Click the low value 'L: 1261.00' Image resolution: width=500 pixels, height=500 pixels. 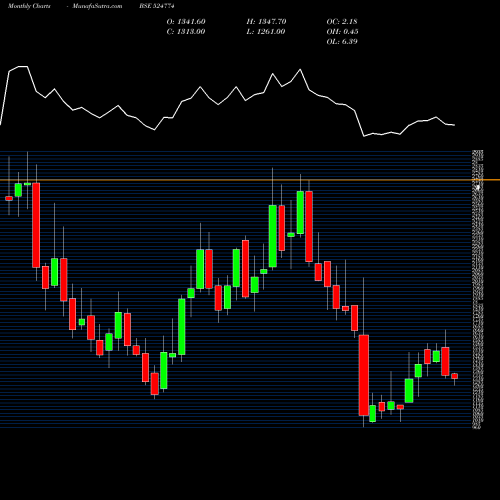pos(266,32)
